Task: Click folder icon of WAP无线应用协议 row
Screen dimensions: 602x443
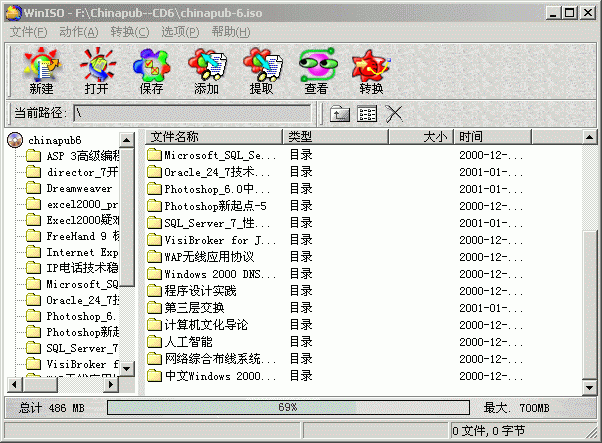Action: tap(154, 256)
